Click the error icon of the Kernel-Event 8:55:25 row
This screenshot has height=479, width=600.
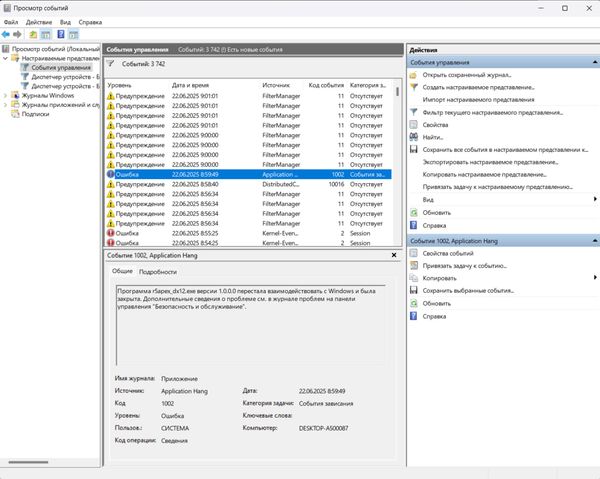click(x=111, y=233)
